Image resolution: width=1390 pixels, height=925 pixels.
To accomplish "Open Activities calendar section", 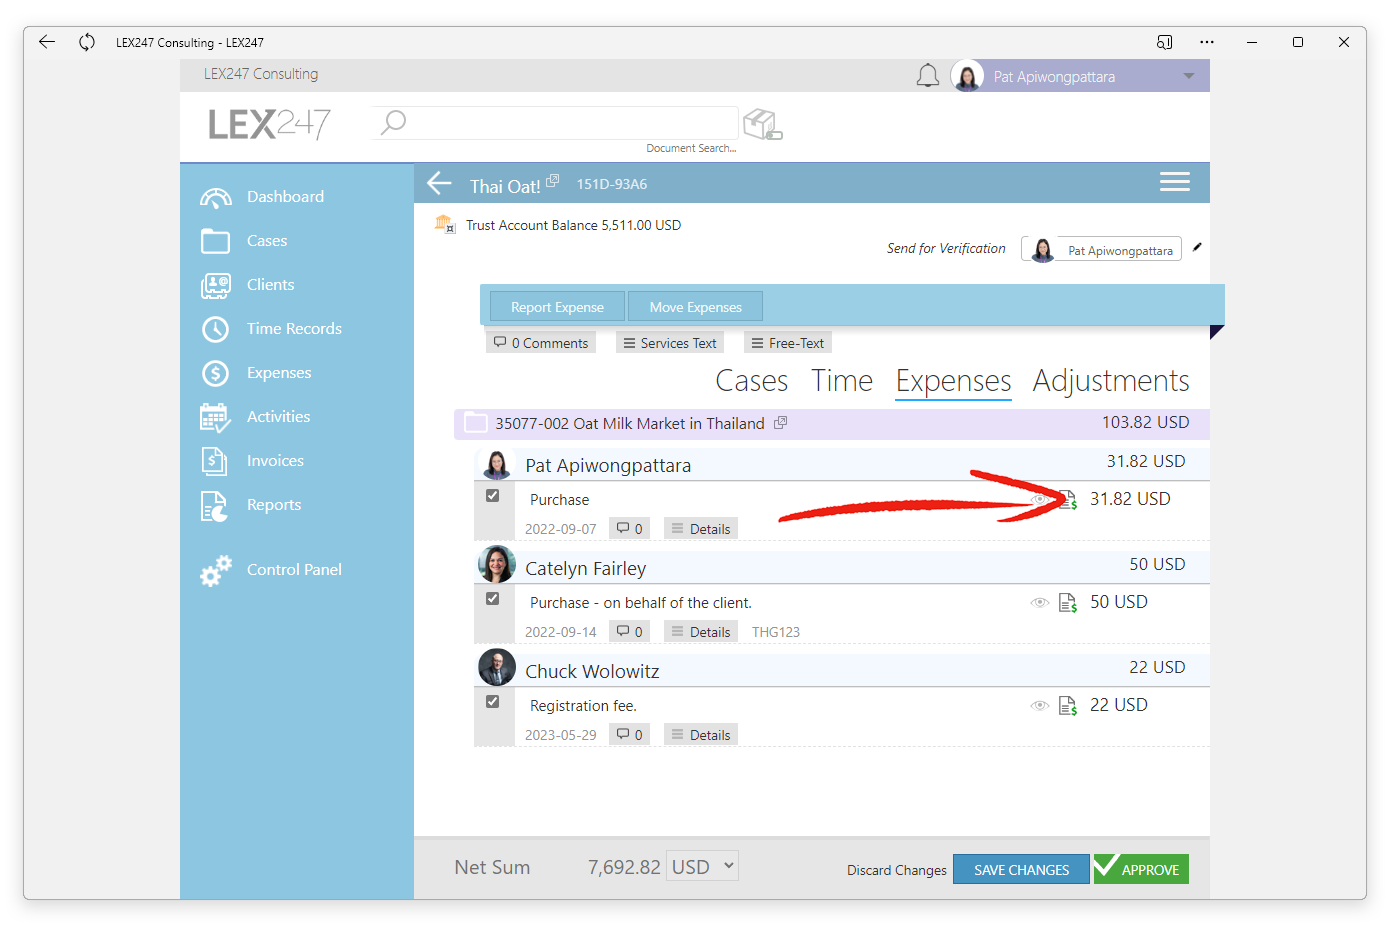I will point(255,417).
